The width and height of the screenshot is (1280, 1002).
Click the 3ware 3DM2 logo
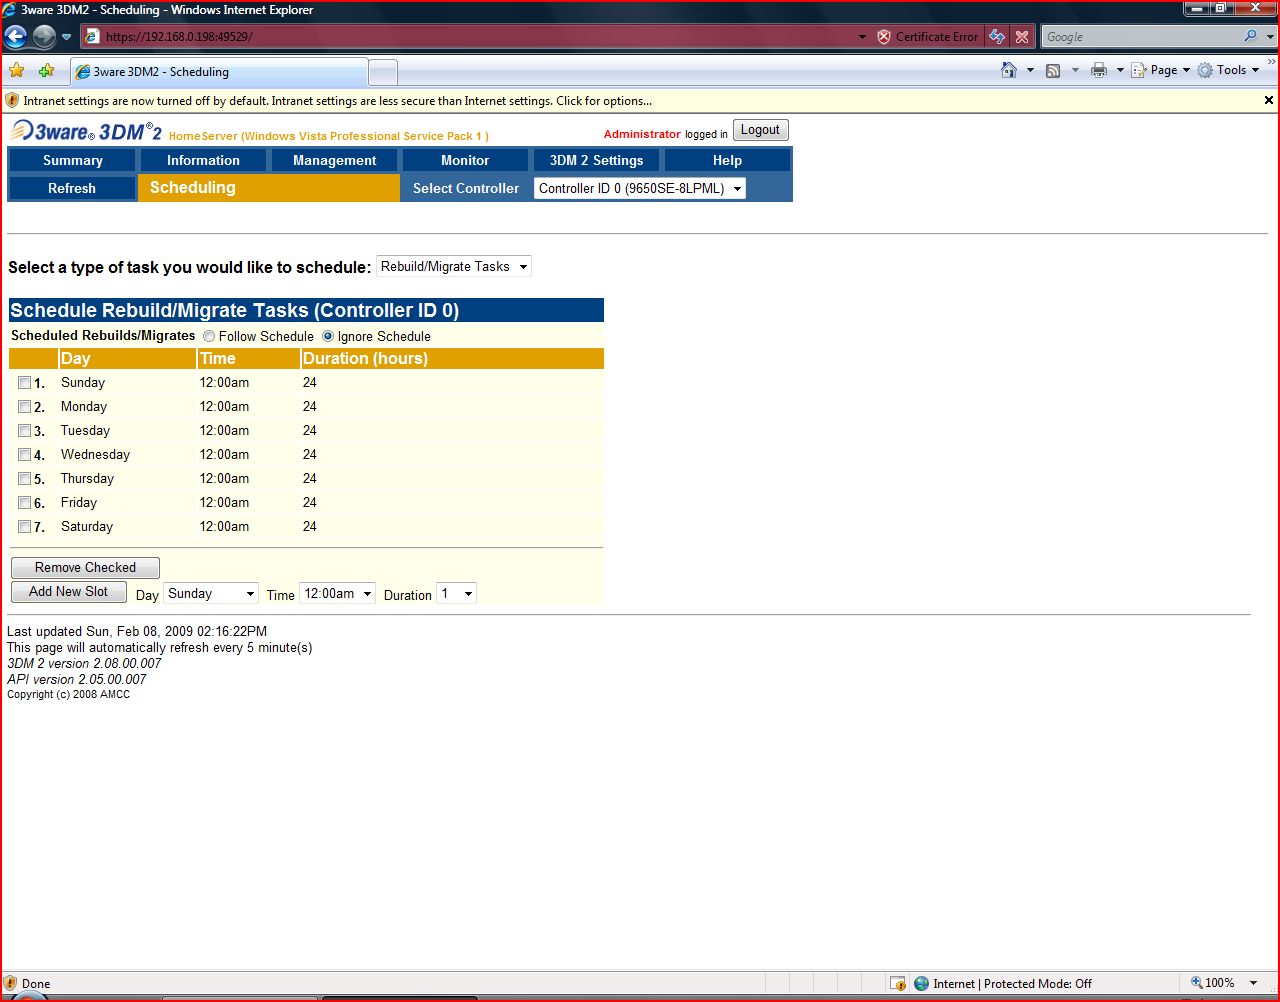(86, 131)
